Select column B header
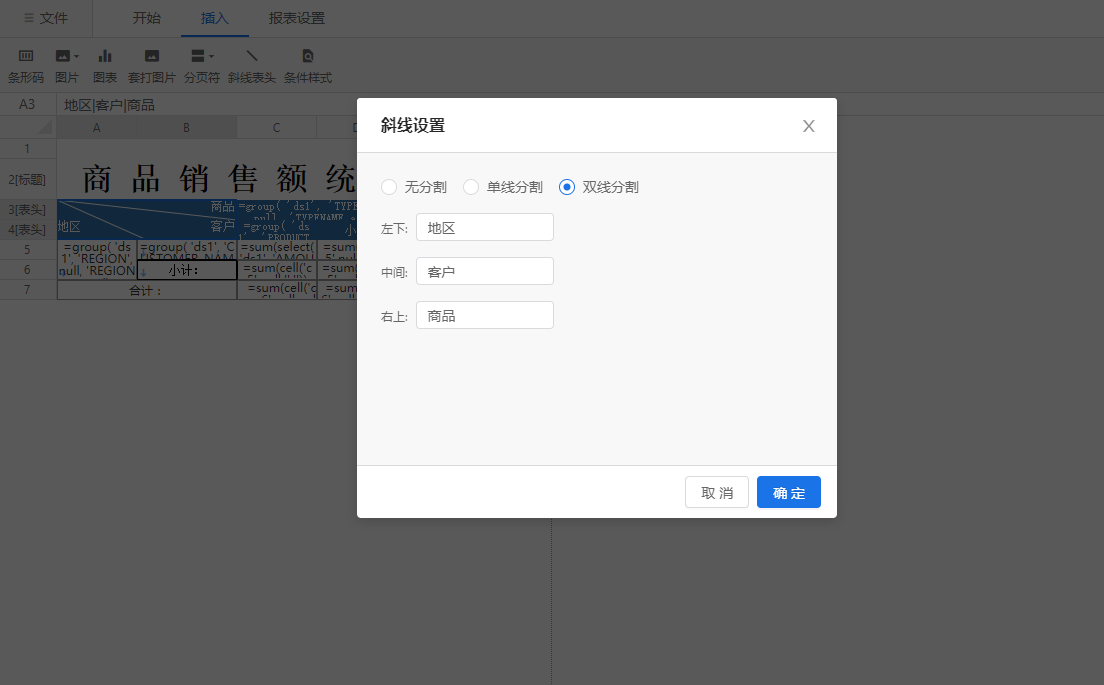The height and width of the screenshot is (685, 1104). pyautogui.click(x=187, y=127)
